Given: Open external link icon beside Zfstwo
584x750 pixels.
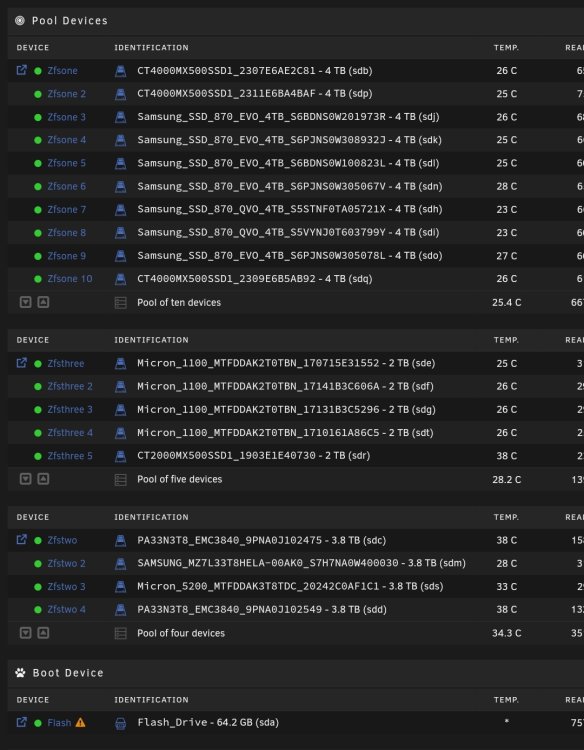Looking at the screenshot, I should 22,540.
